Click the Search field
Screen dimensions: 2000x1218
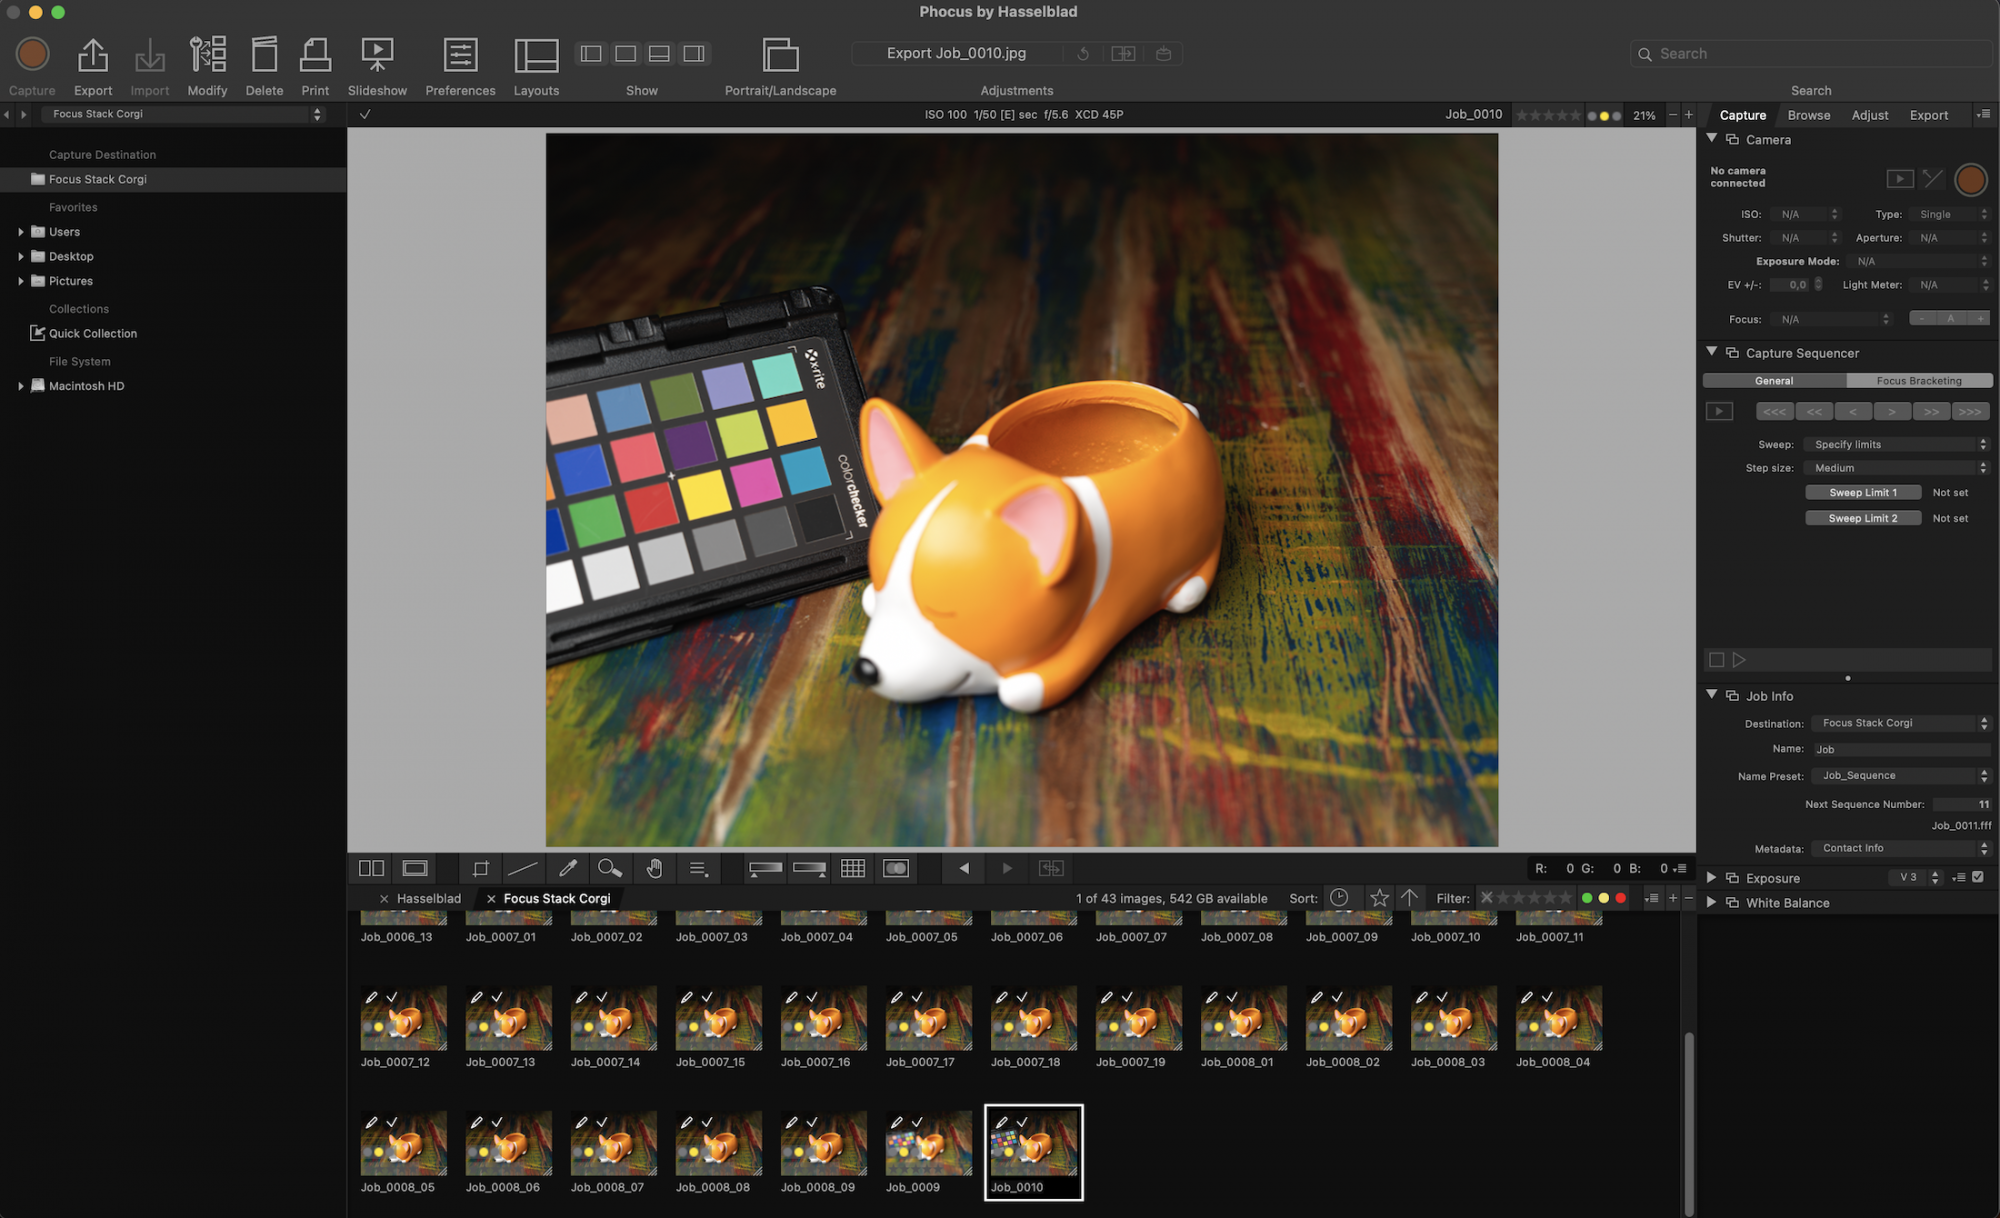[x=1810, y=54]
